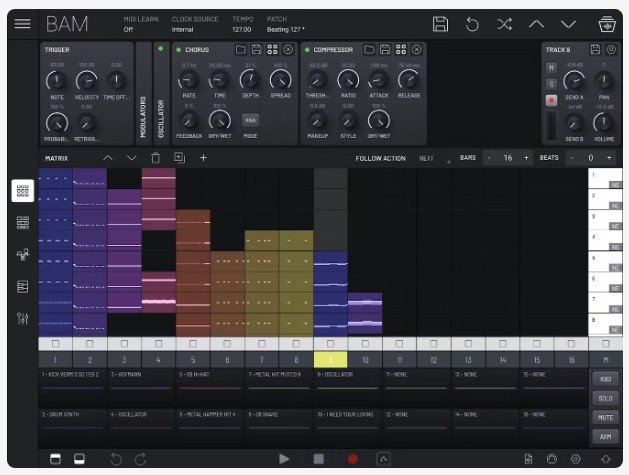
Task: Open audio file export icon
Action: tap(529, 459)
